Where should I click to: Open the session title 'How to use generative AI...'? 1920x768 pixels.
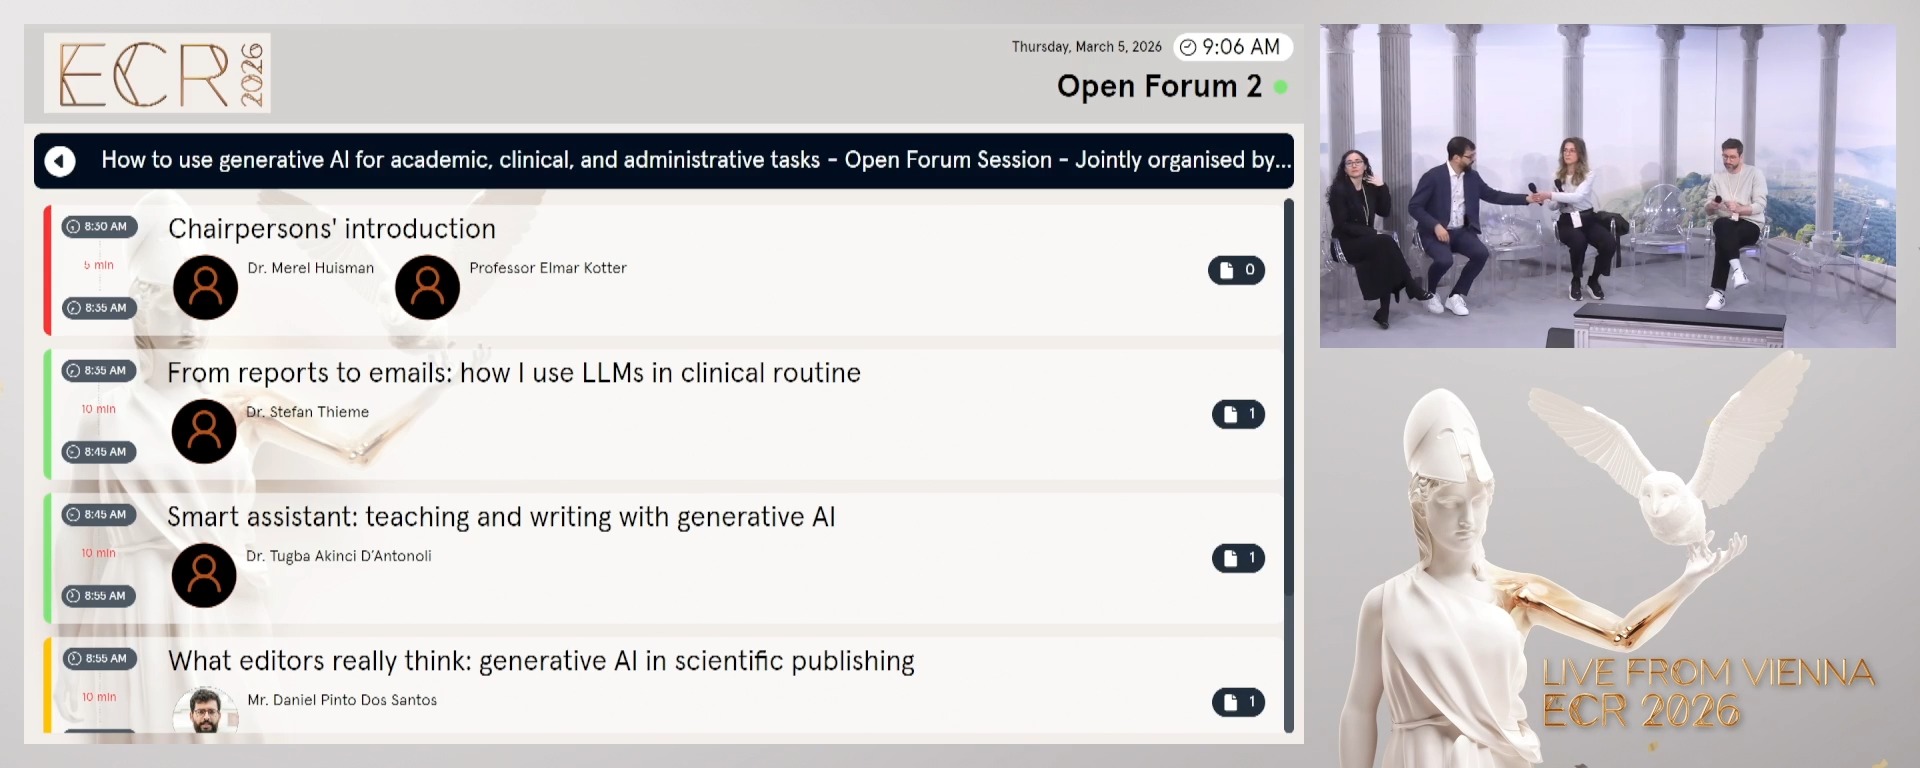(x=696, y=160)
